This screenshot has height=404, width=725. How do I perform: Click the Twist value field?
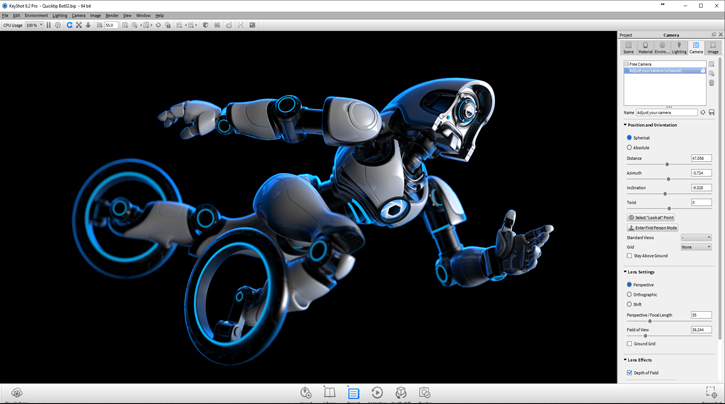tap(701, 202)
